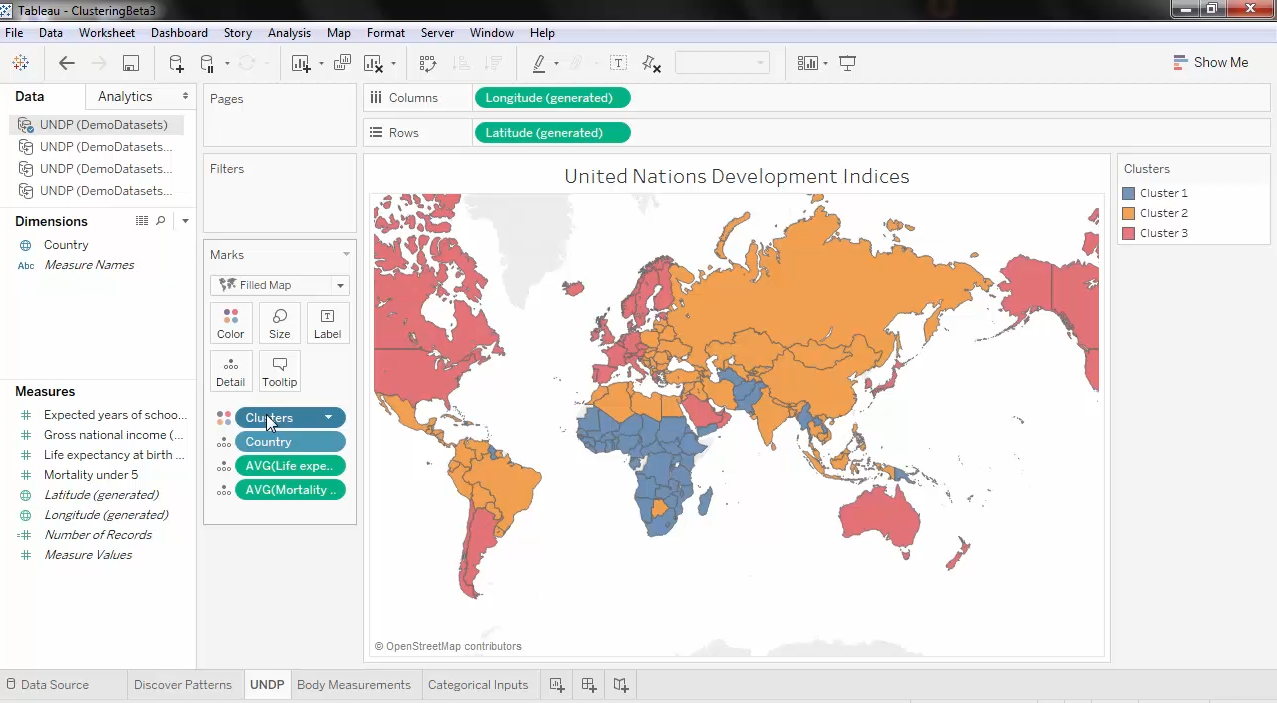The height and width of the screenshot is (703, 1277).
Task: Open the Marks card menu arrow
Action: click(x=347, y=254)
